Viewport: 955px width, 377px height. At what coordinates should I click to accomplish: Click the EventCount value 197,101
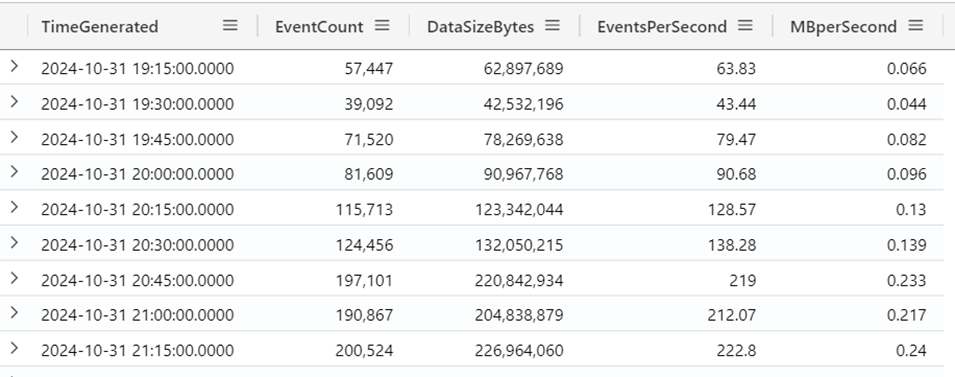click(364, 280)
